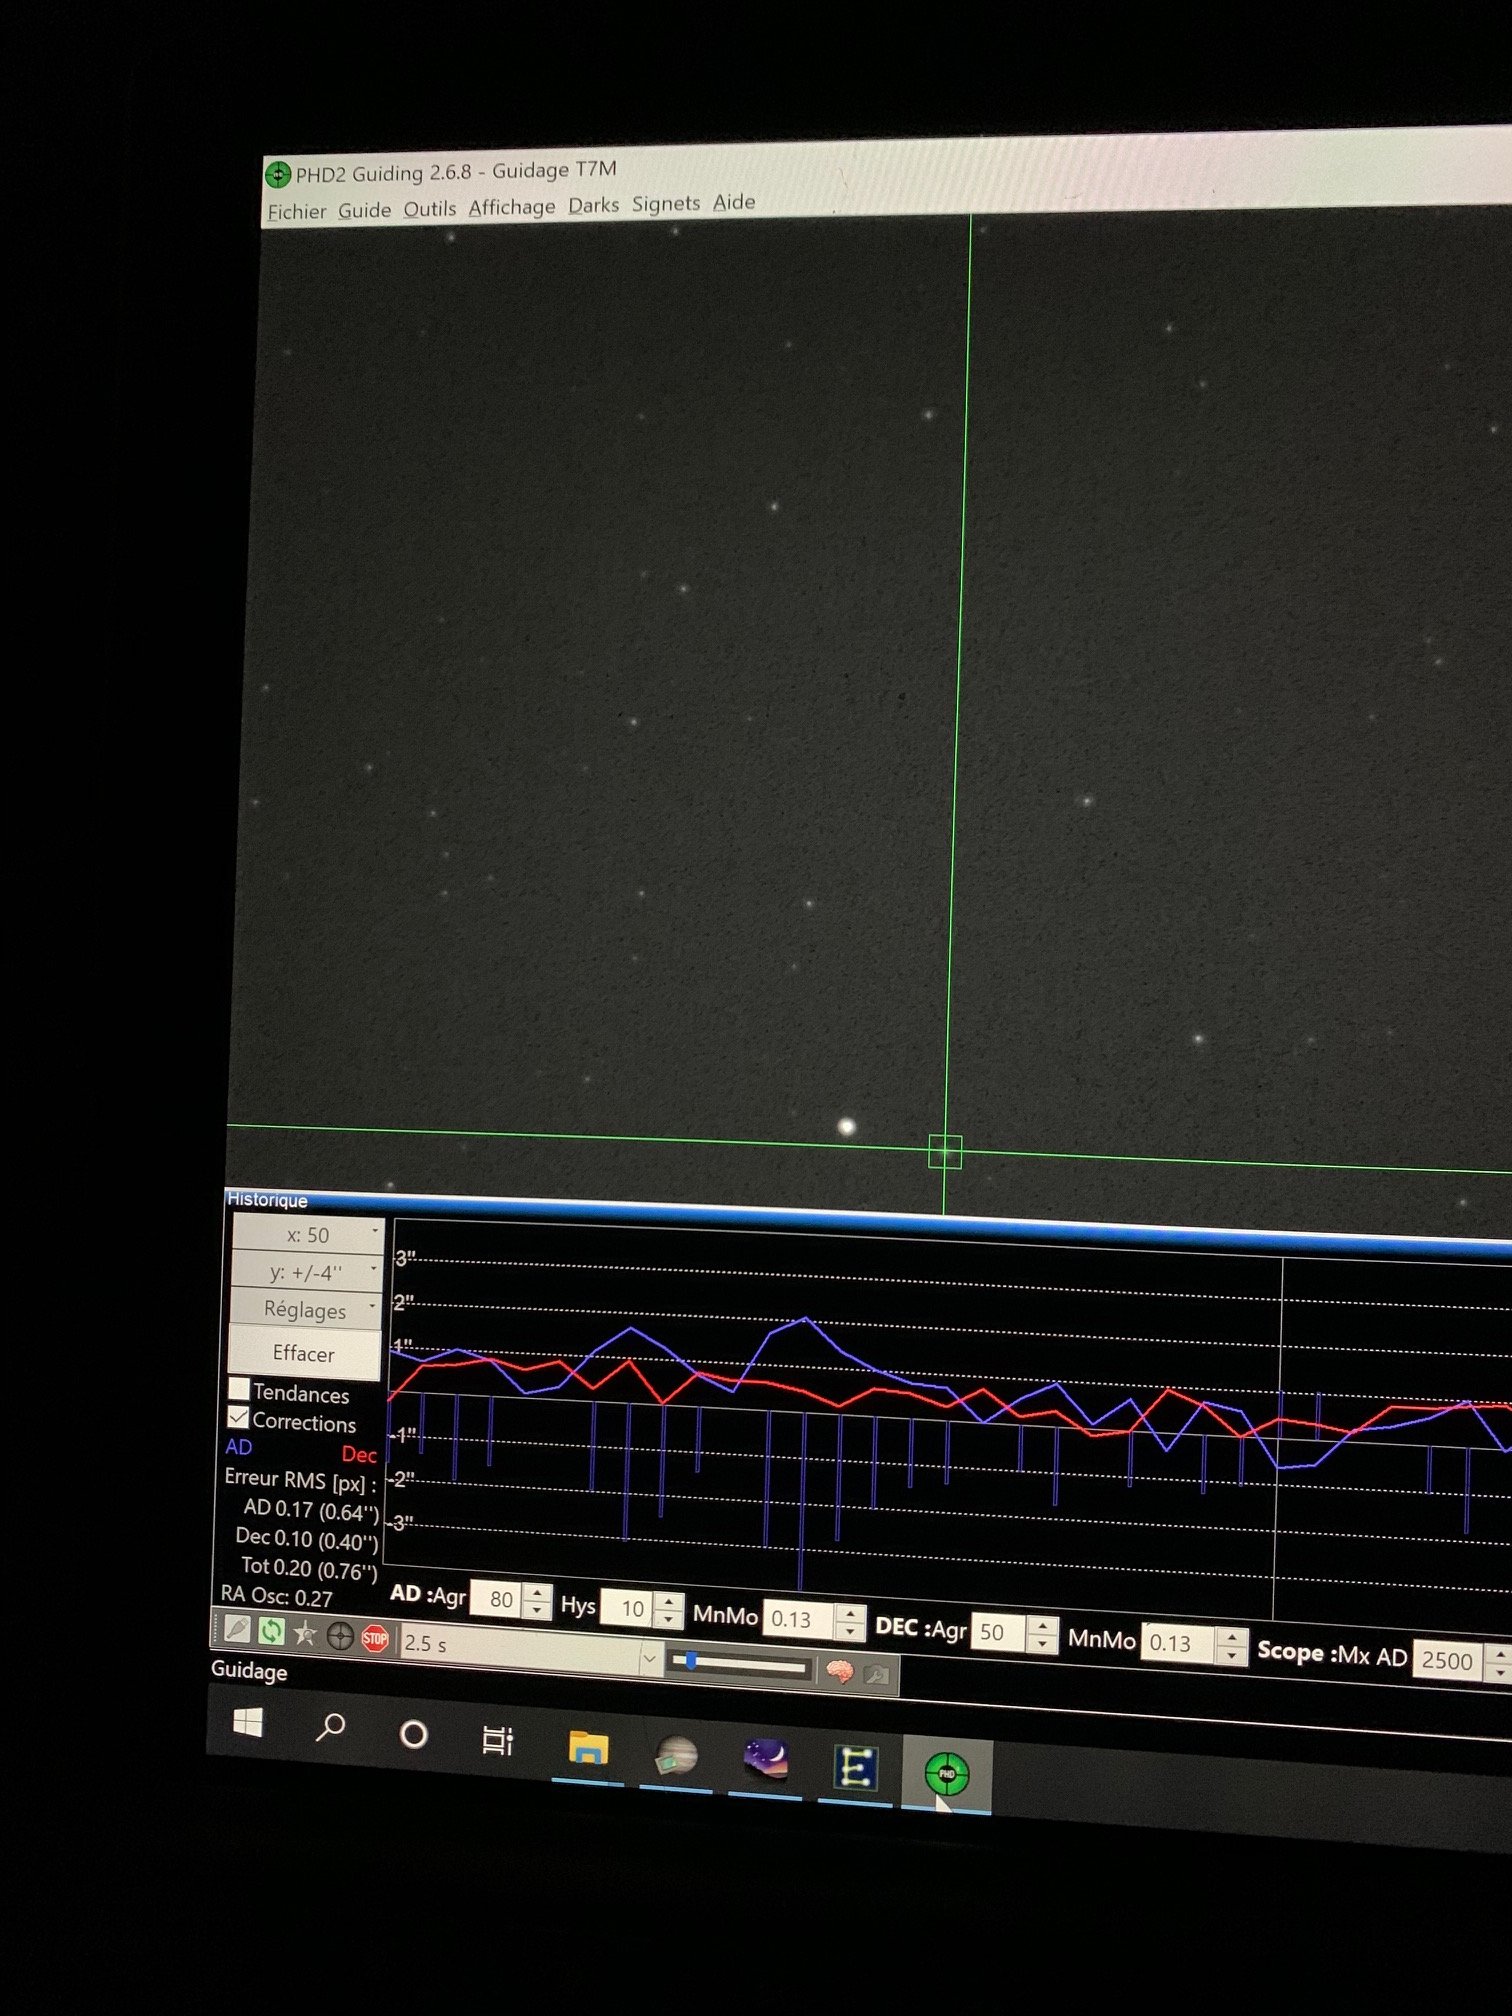The height and width of the screenshot is (2016, 1512).
Task: Decrease AD Agr value with down arrow
Action: (538, 1609)
